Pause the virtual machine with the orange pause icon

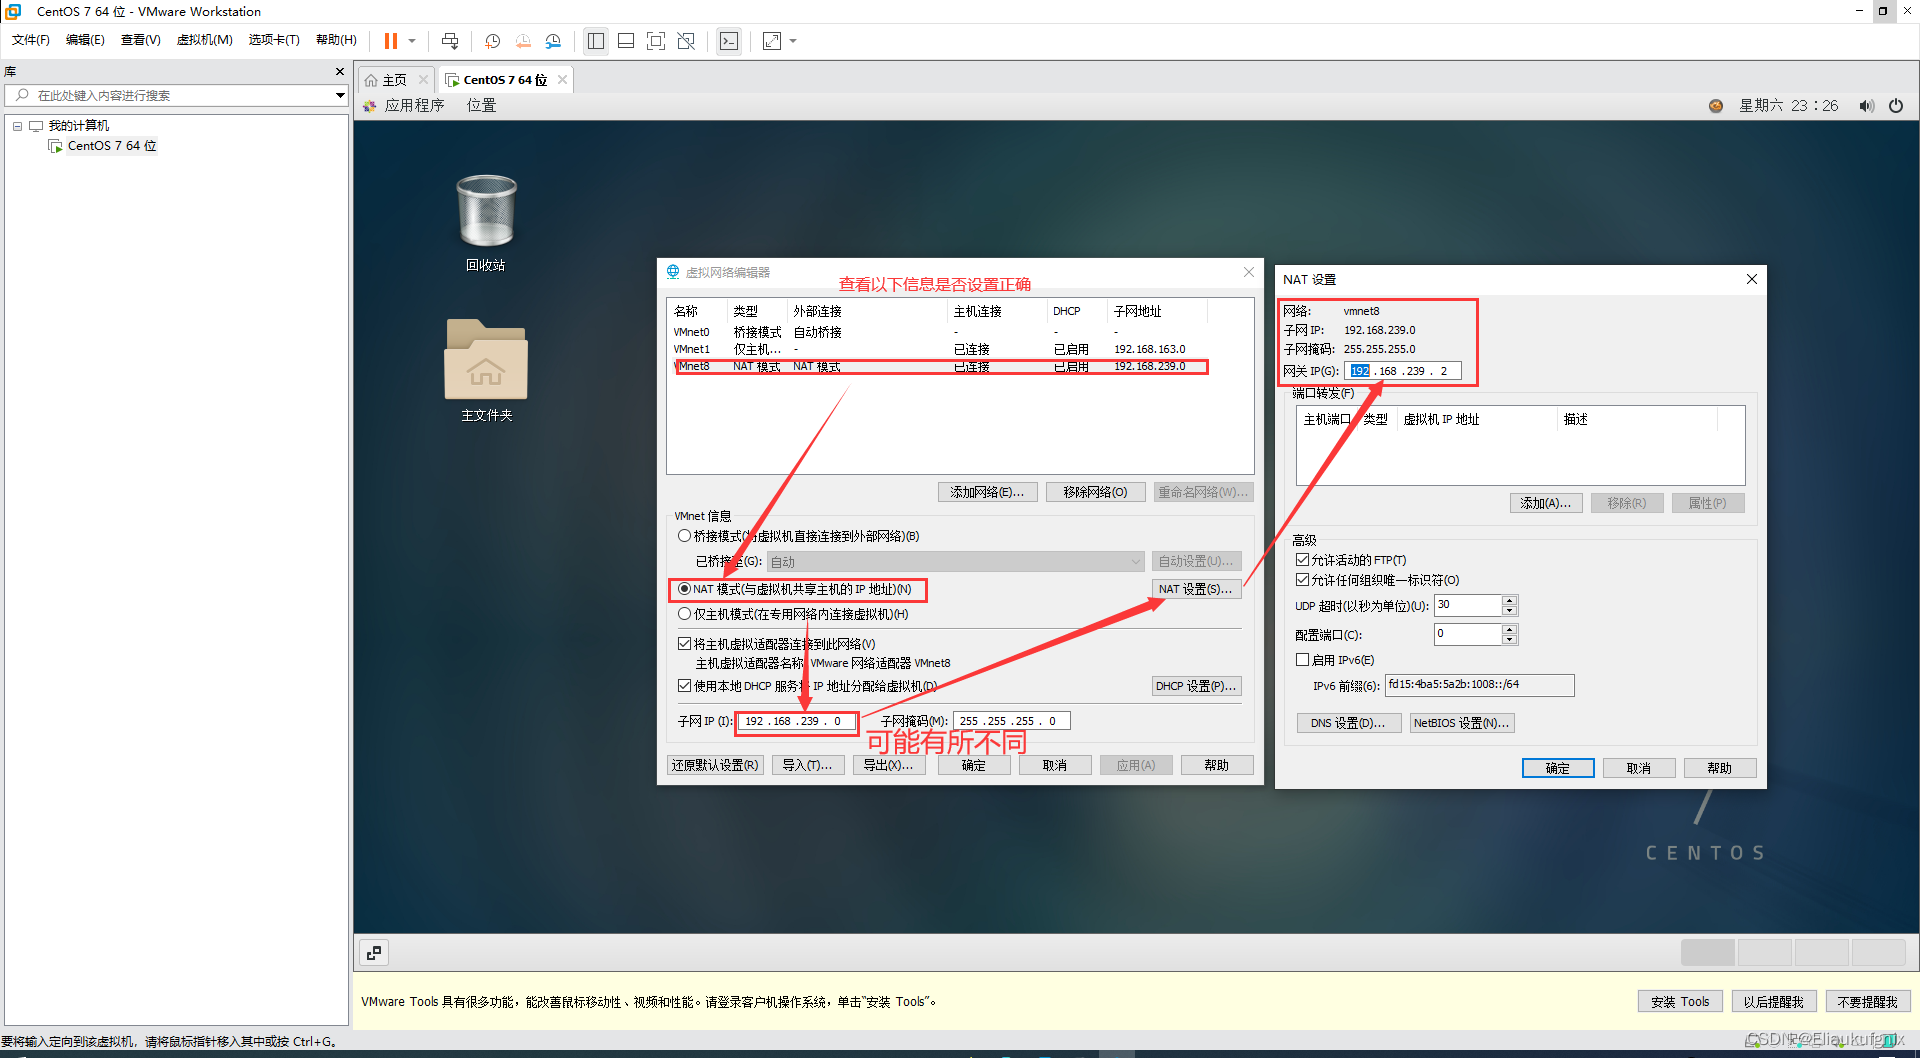[x=391, y=41]
